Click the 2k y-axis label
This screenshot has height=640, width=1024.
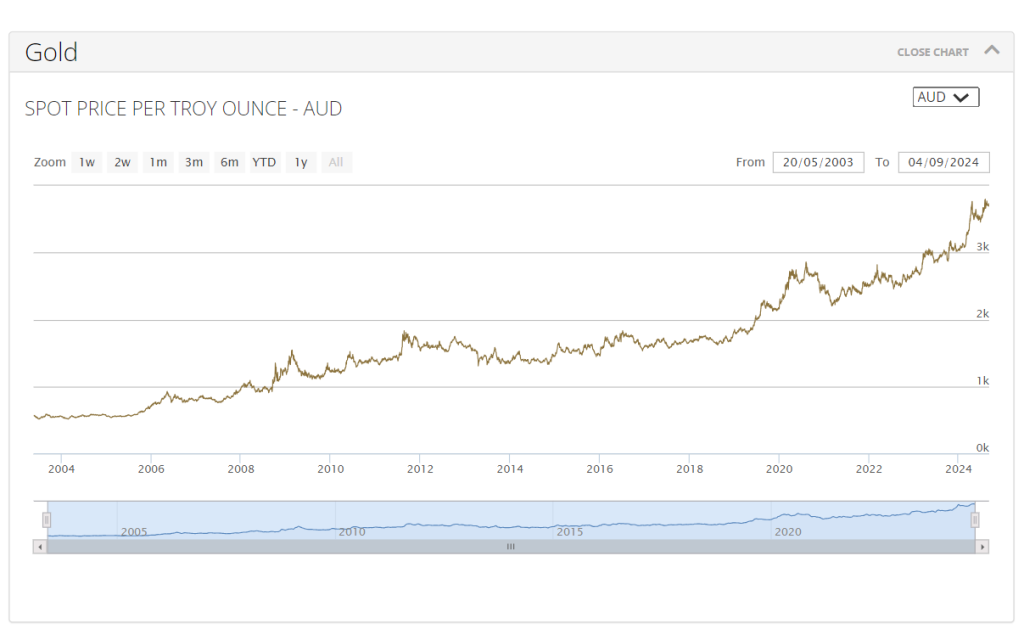coord(982,313)
